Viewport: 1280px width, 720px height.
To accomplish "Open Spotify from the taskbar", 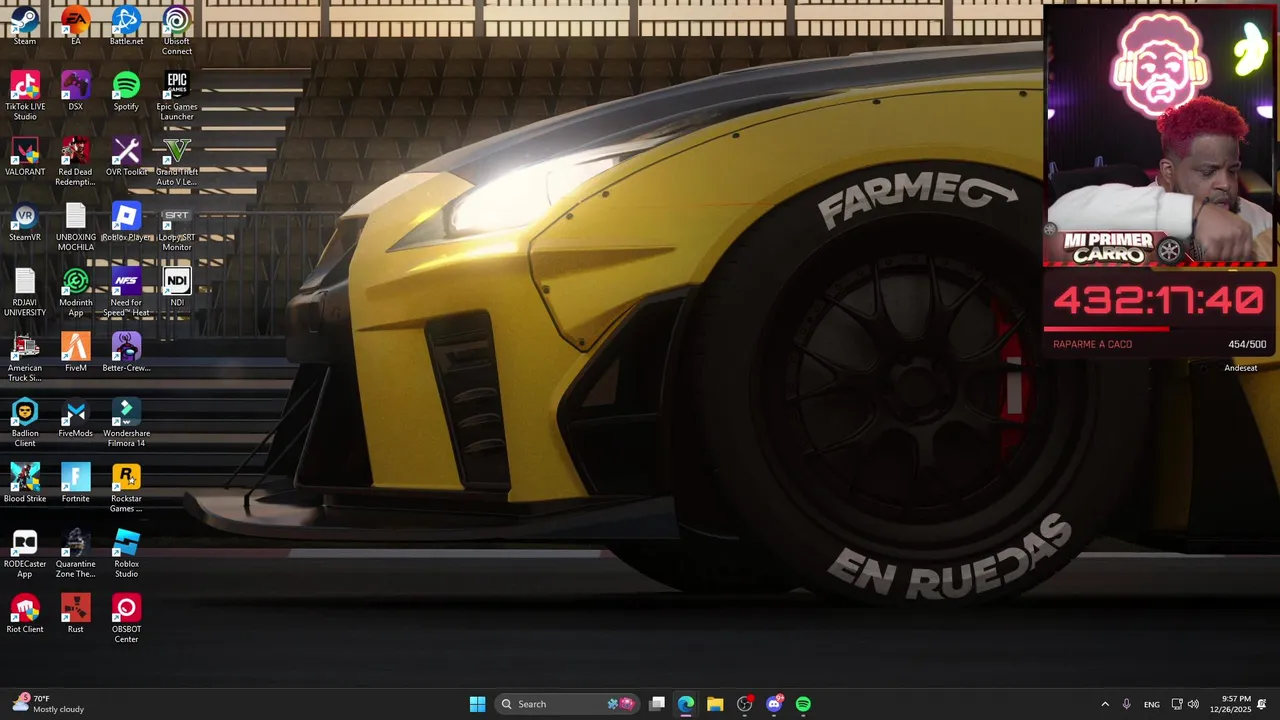I will [x=803, y=704].
